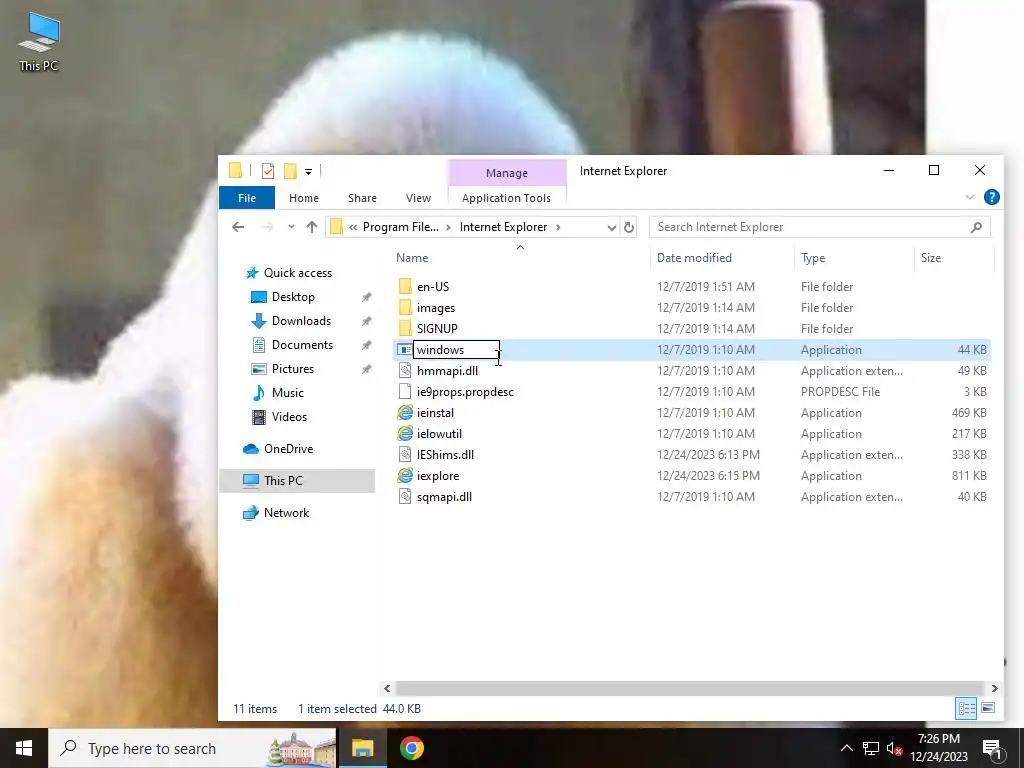1024x768 pixels.
Task: Open the File menu tab
Action: point(247,198)
